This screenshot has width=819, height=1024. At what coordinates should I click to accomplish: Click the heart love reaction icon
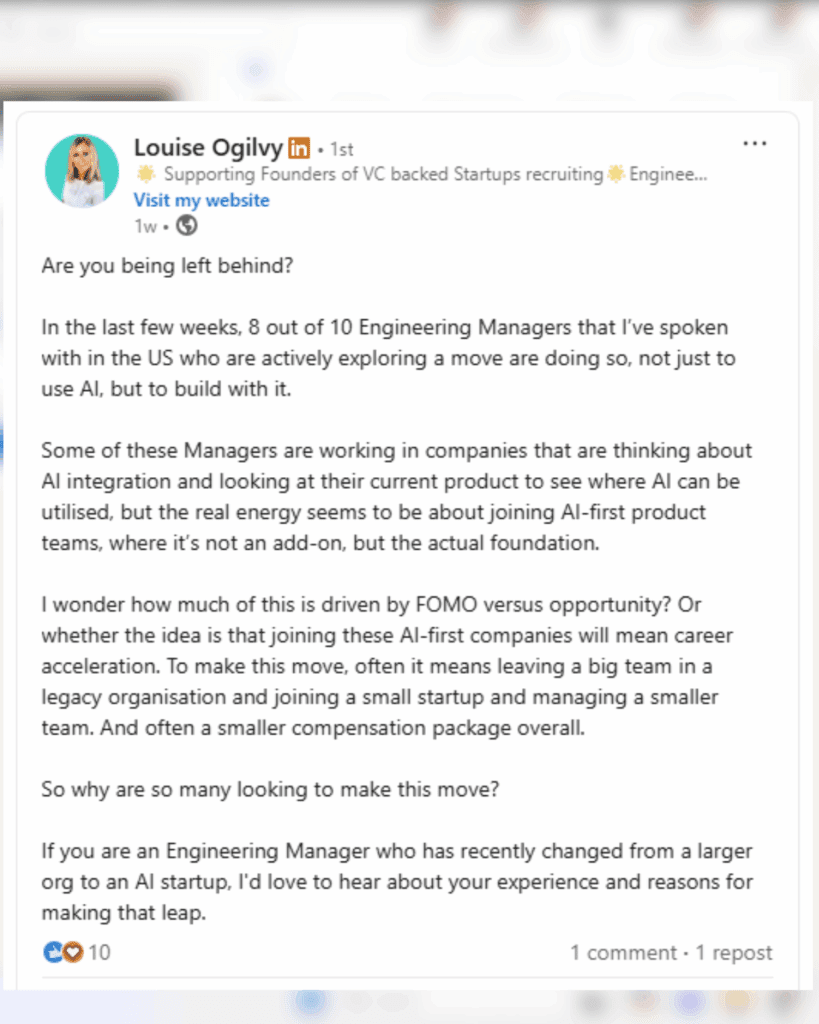(x=72, y=952)
